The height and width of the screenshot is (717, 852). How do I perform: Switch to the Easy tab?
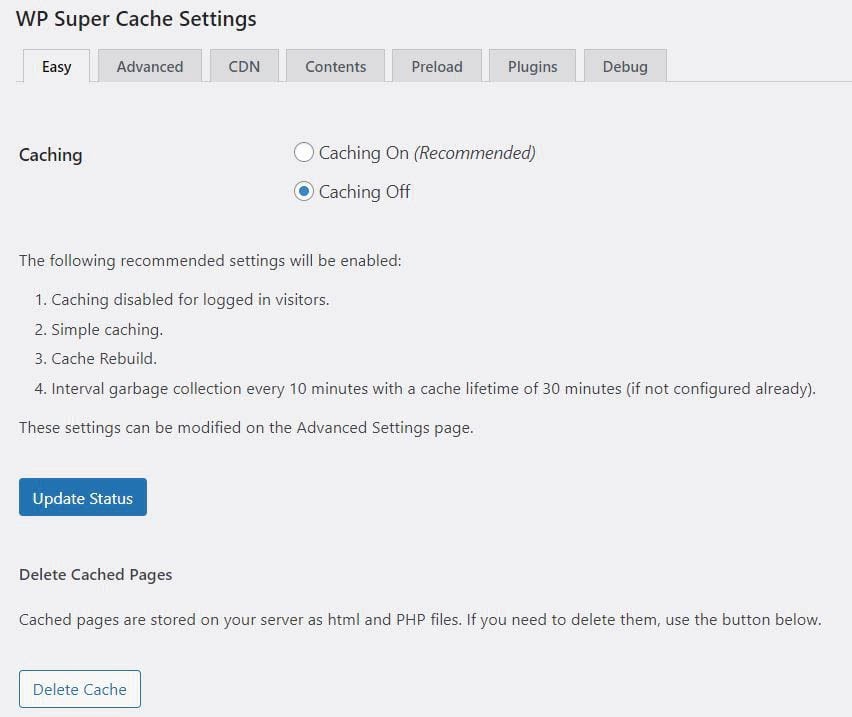pyautogui.click(x=56, y=67)
